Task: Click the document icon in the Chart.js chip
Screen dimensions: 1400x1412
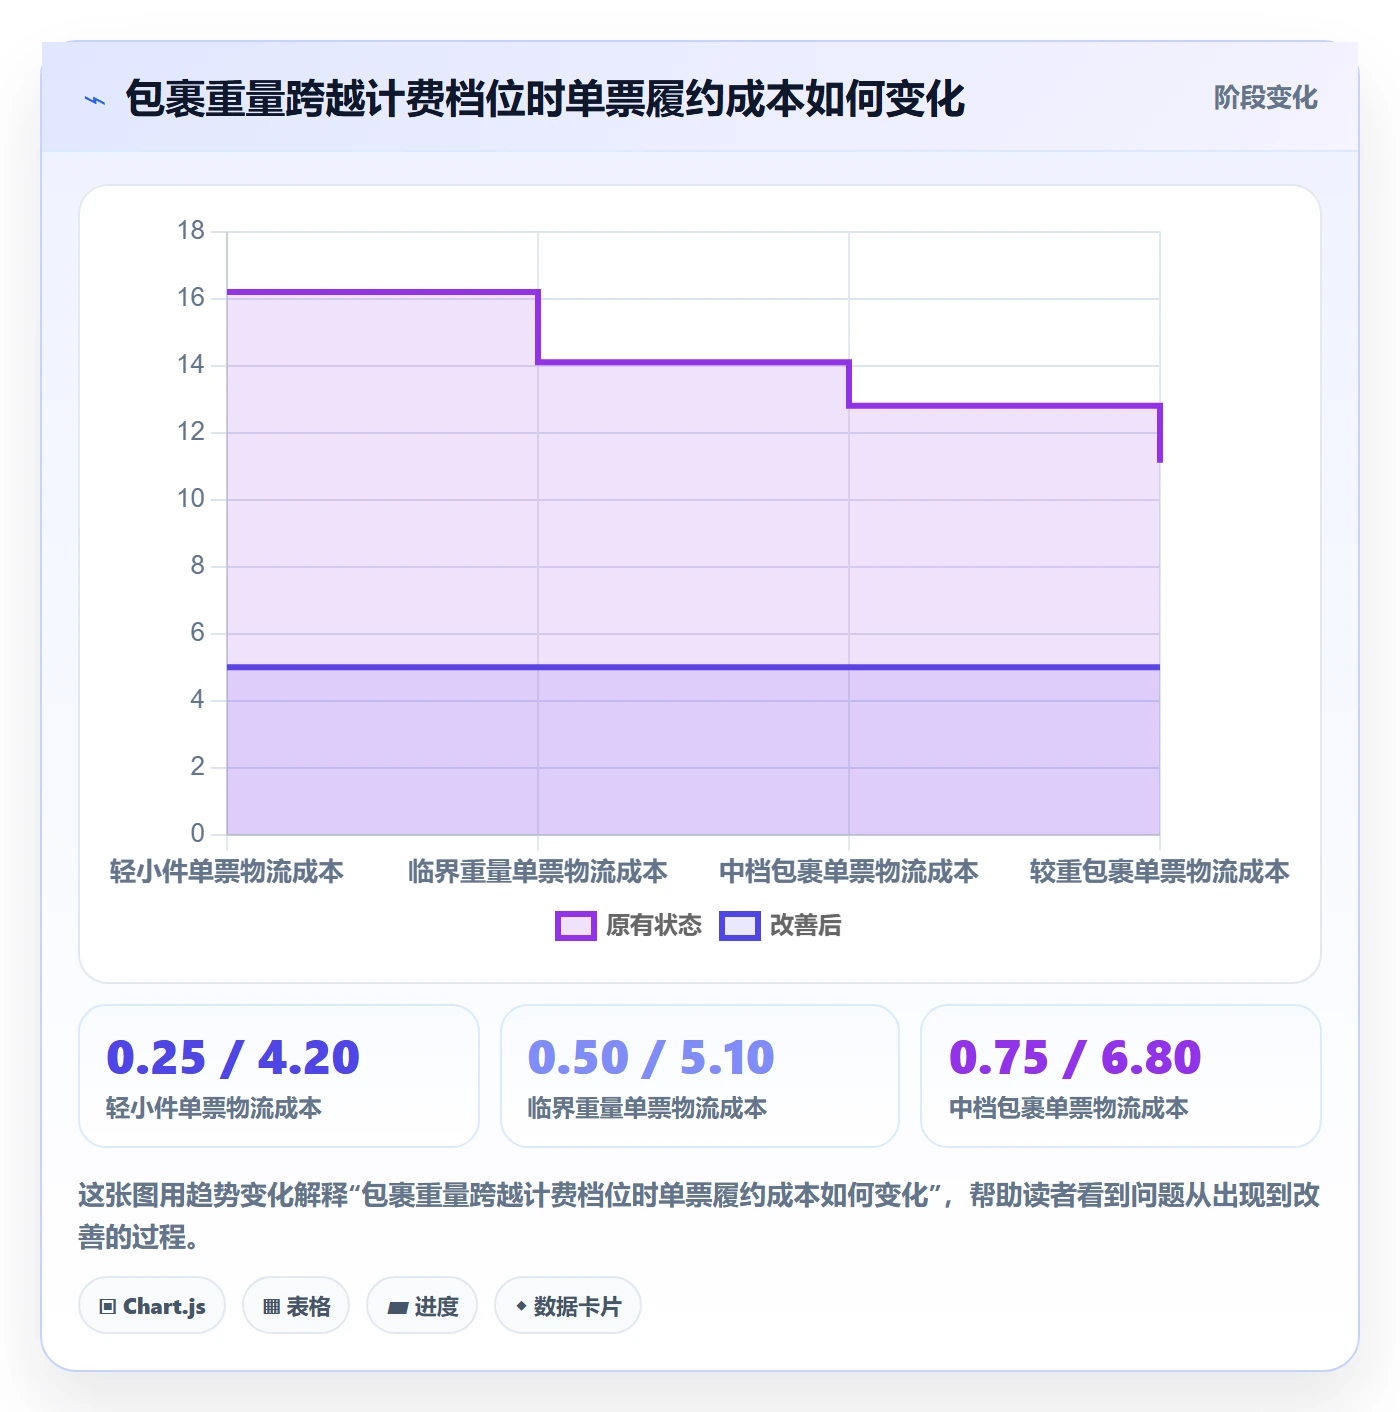Action: [x=108, y=1306]
